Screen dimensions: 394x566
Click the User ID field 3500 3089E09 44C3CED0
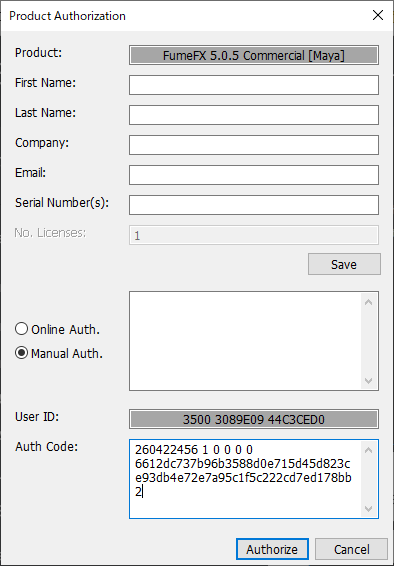pos(254,419)
